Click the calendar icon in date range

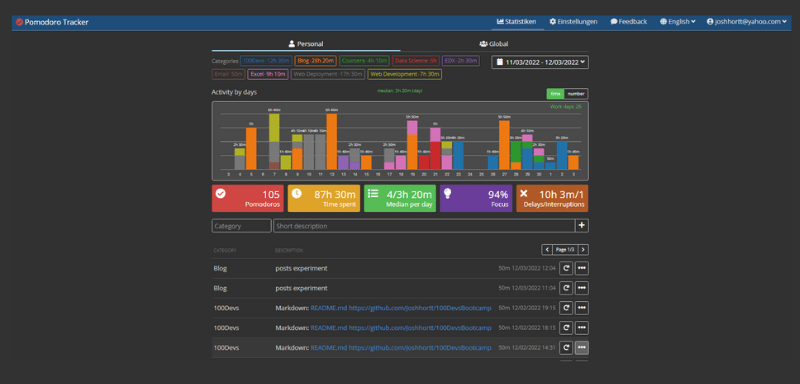coord(499,62)
